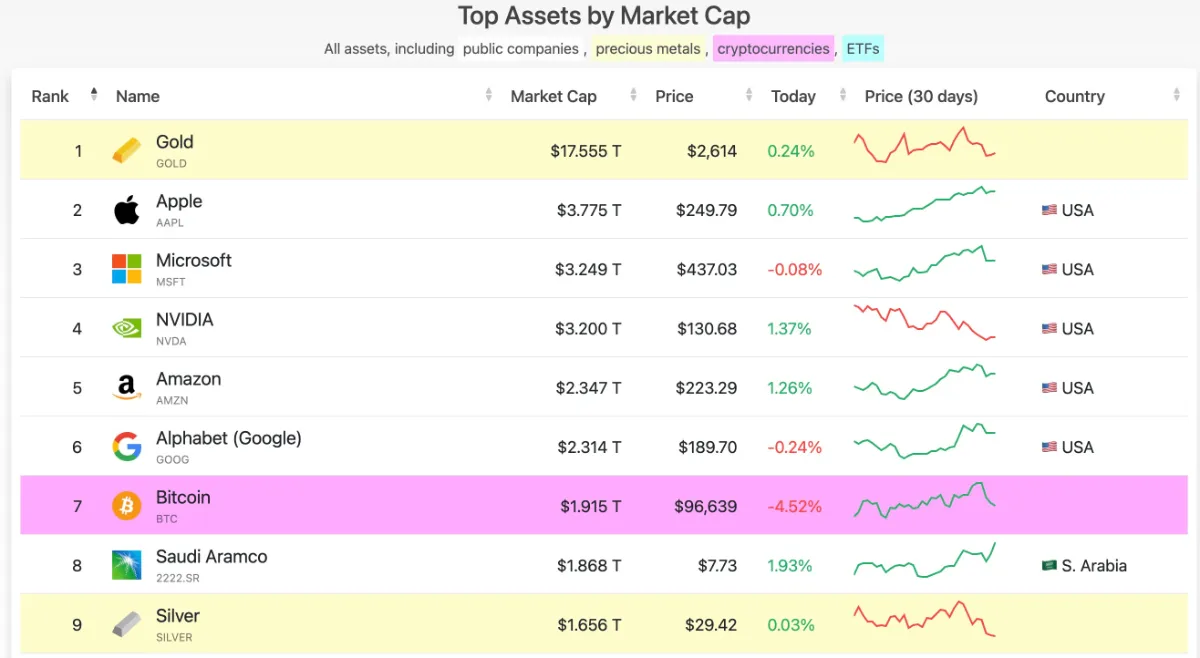Click the Saudi Aramco logo icon

point(127,565)
